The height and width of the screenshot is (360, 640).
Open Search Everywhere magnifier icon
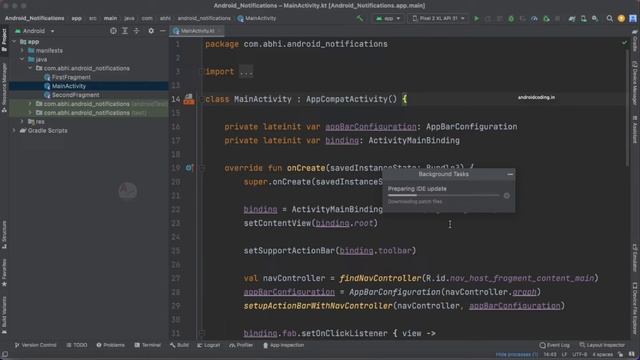(609, 18)
